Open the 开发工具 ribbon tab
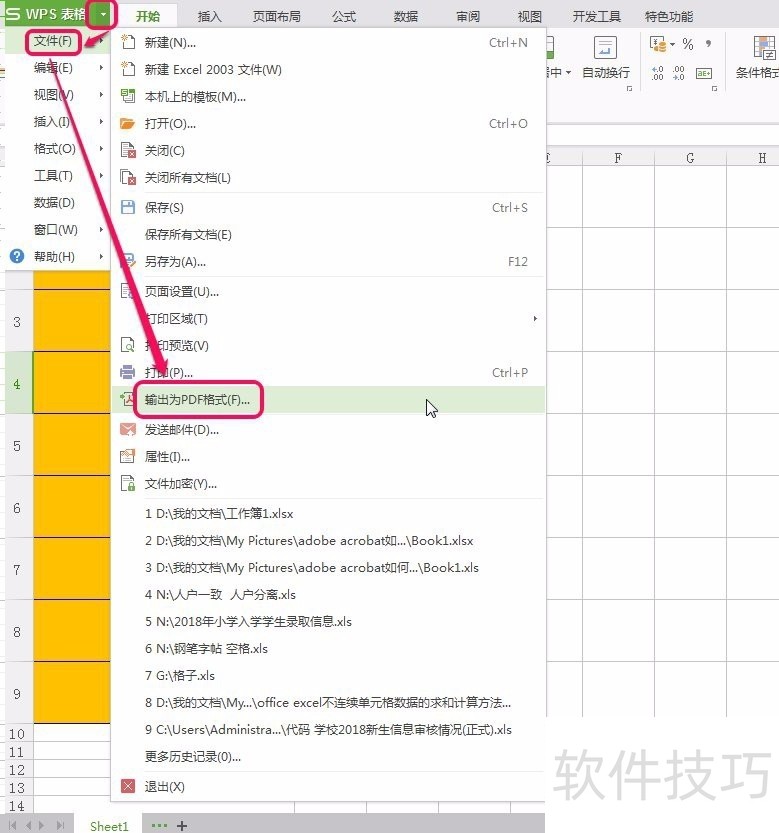779x833 pixels. point(596,16)
